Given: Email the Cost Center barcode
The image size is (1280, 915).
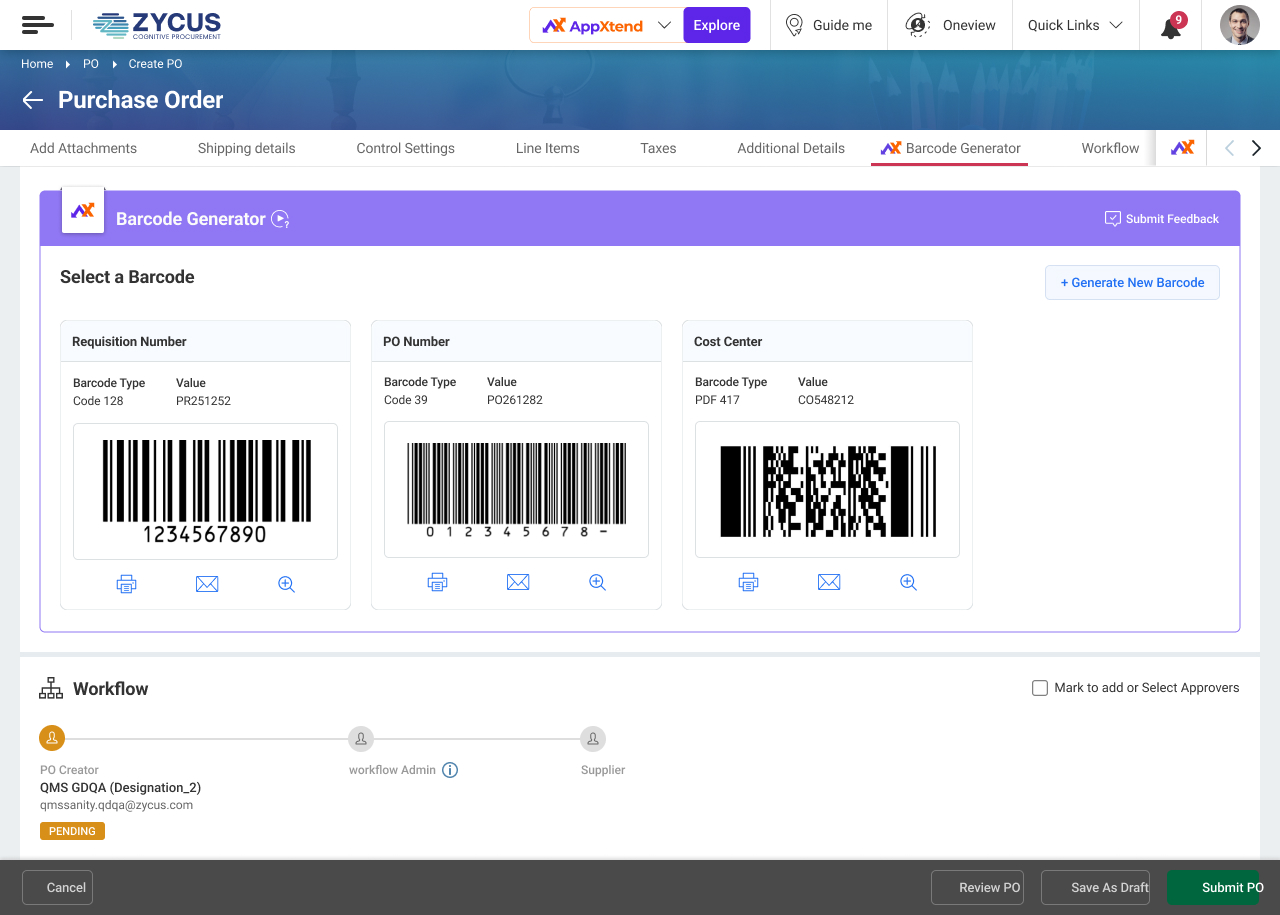Looking at the screenshot, I should [x=829, y=582].
